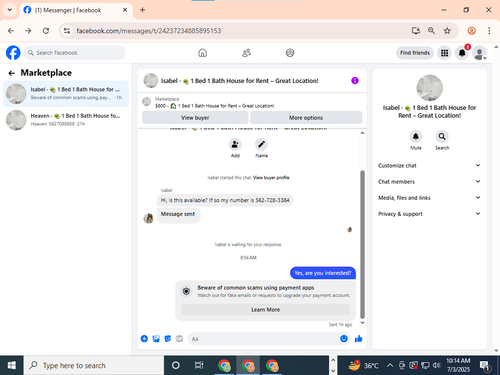Open the Facebook apps menu grid icon
The image size is (500, 375).
(x=444, y=53)
